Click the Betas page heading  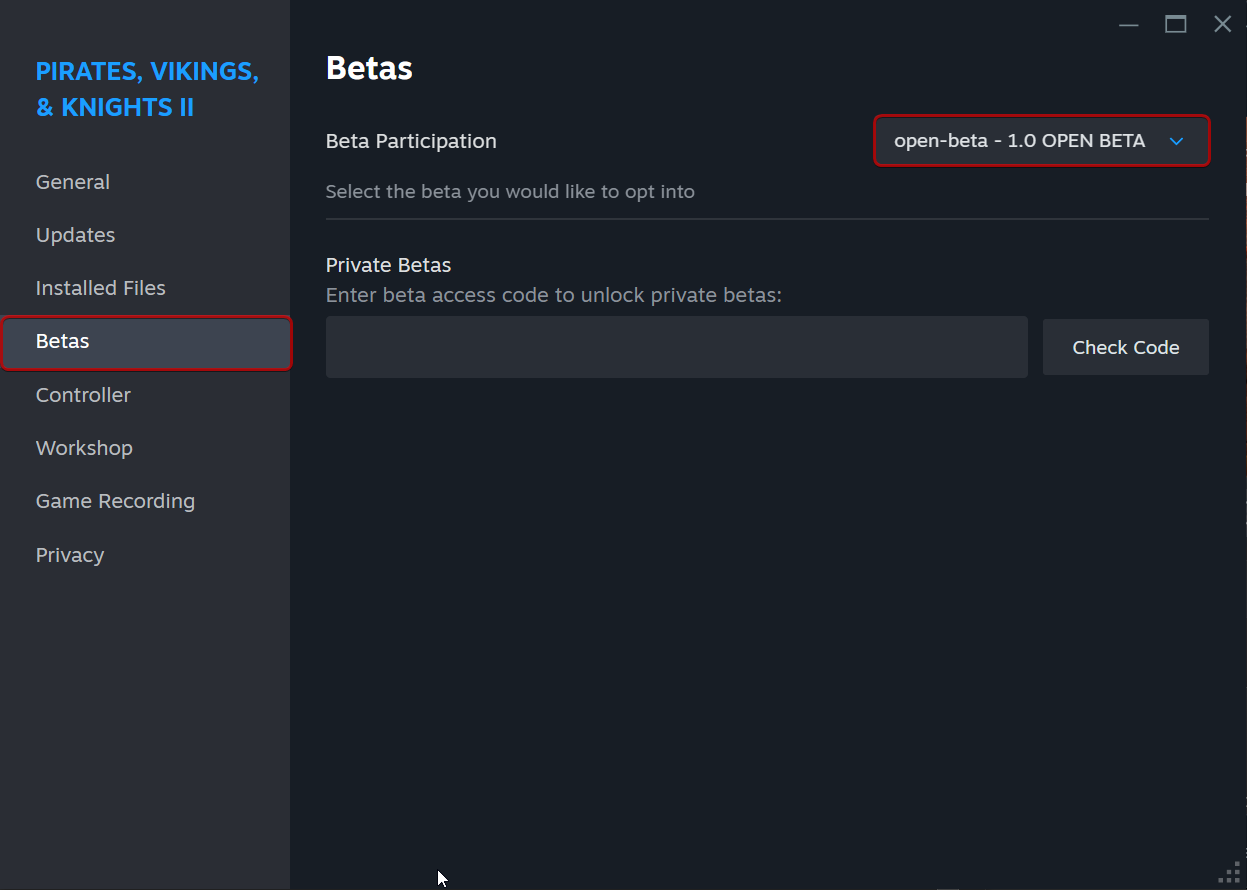pos(369,68)
